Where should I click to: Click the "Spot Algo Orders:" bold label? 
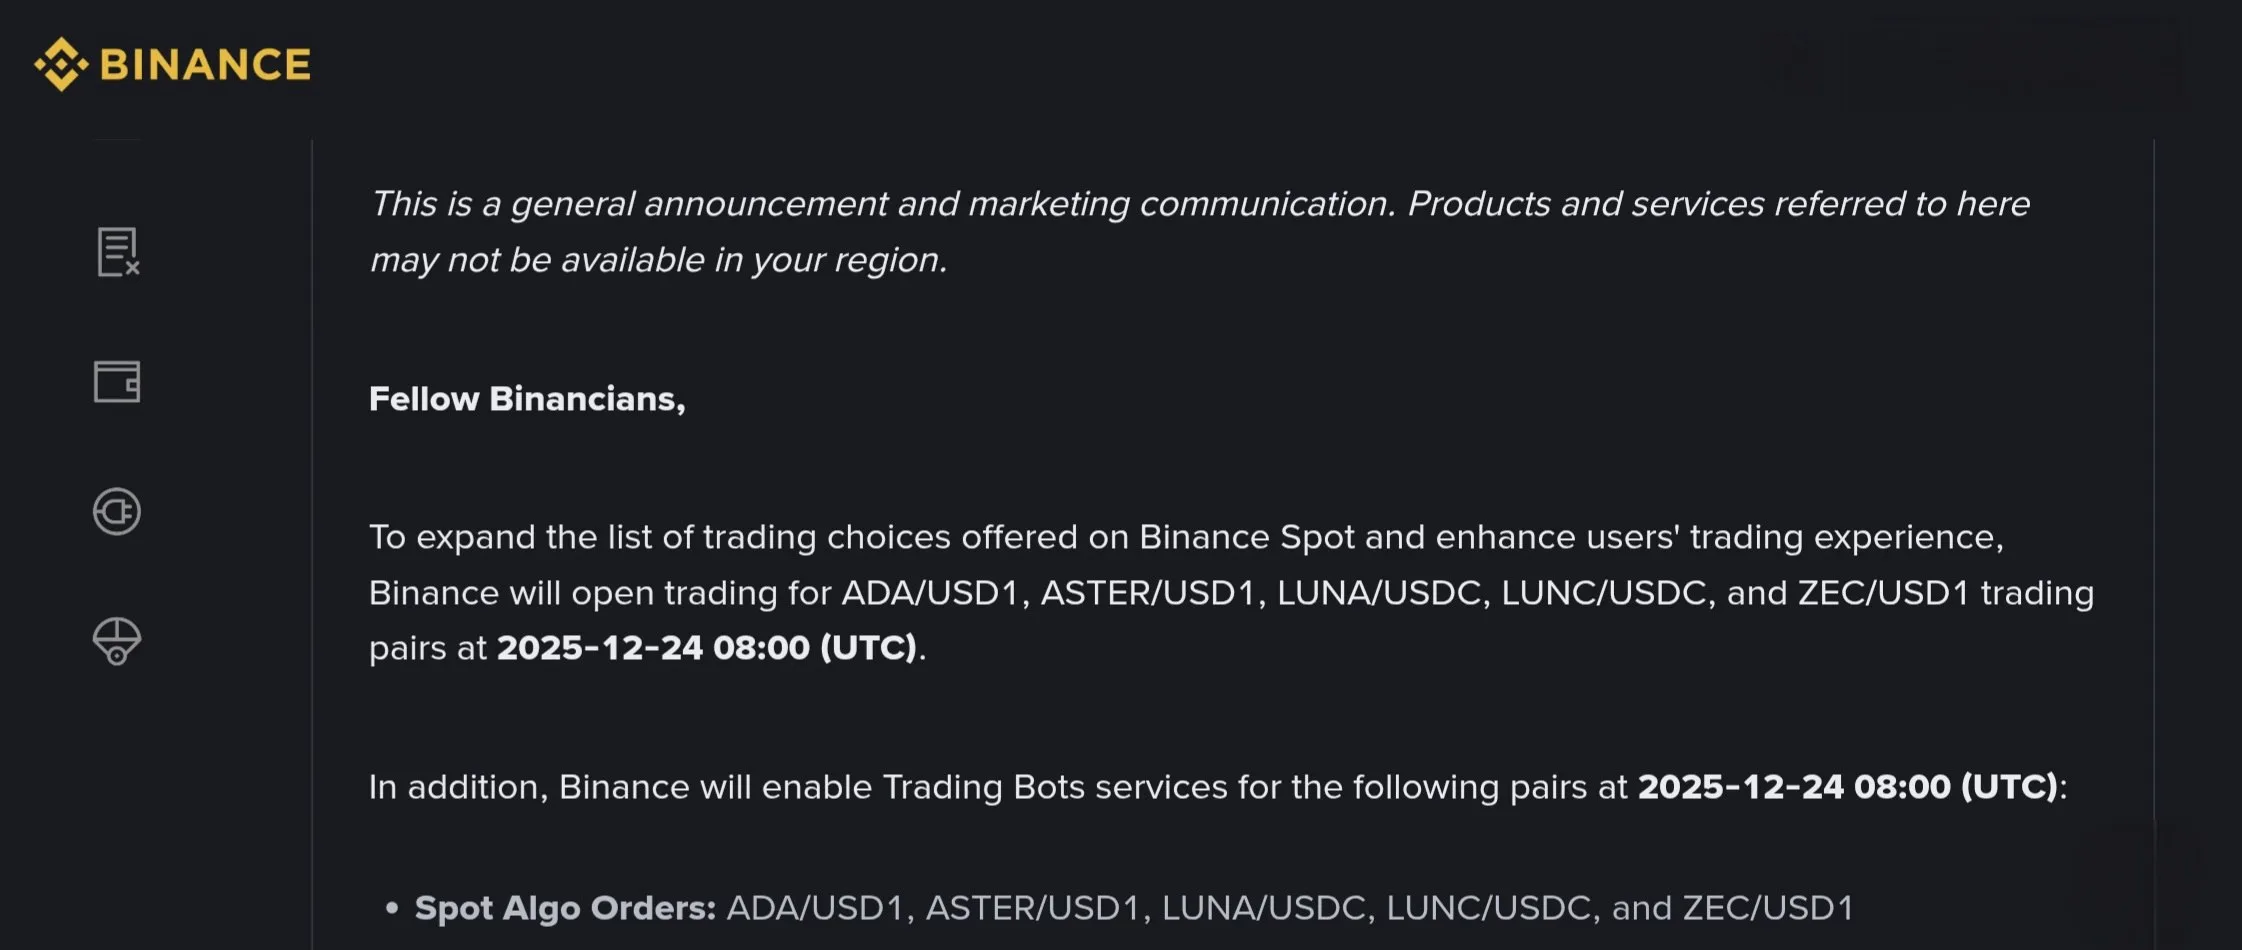click(565, 908)
